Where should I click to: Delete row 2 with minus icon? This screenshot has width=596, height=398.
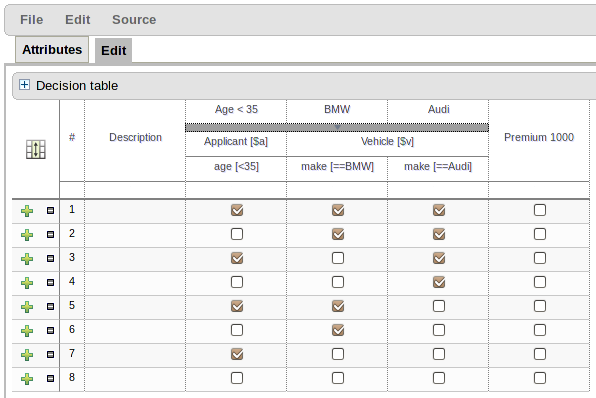(x=50, y=235)
